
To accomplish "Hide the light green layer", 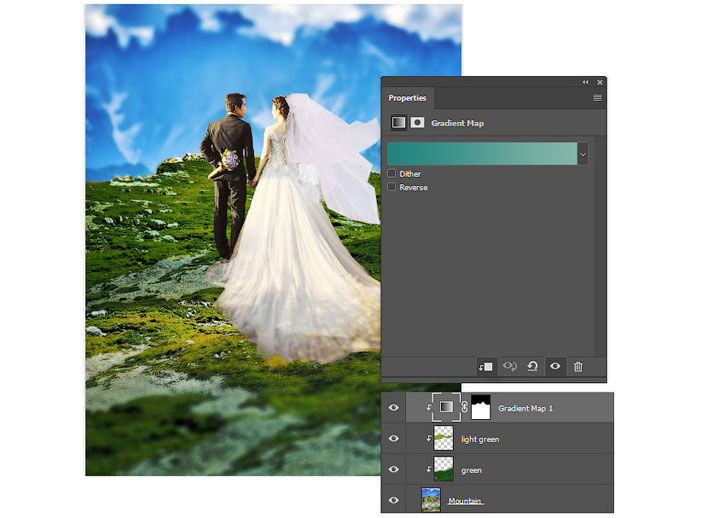I will click(x=393, y=438).
